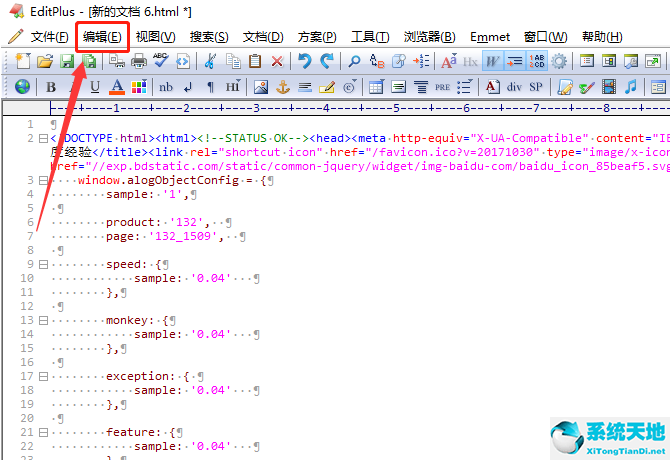Viewport: 670px width, 460px height.
Task: Open the Table insert dropdown
Action: coord(376,87)
